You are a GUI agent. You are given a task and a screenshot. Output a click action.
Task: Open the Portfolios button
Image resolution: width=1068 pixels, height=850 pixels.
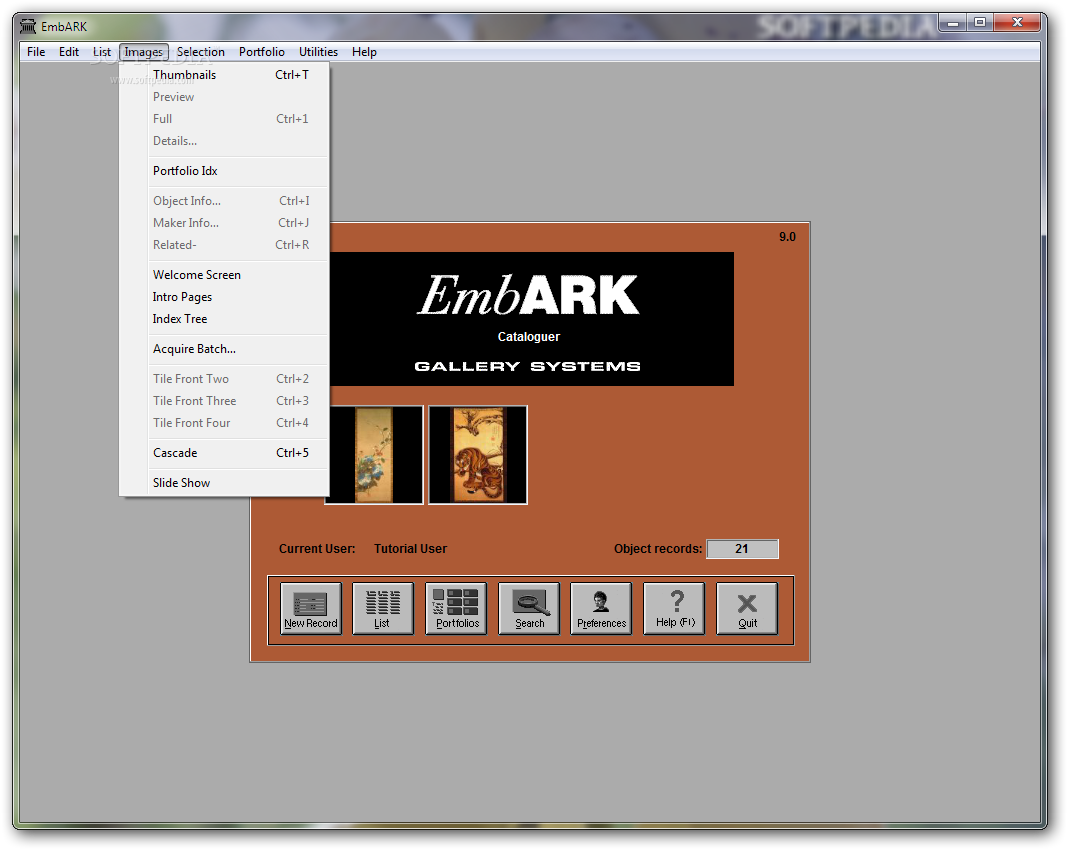tap(456, 608)
